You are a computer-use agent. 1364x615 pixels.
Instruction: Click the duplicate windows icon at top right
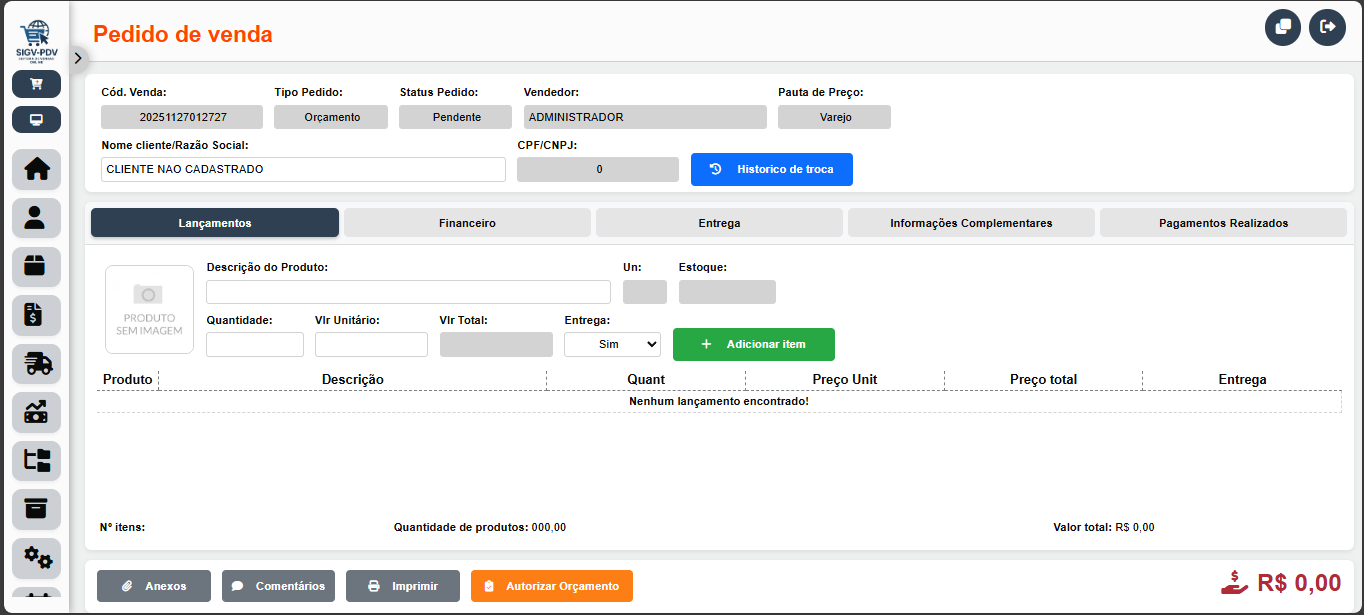pos(1283,27)
